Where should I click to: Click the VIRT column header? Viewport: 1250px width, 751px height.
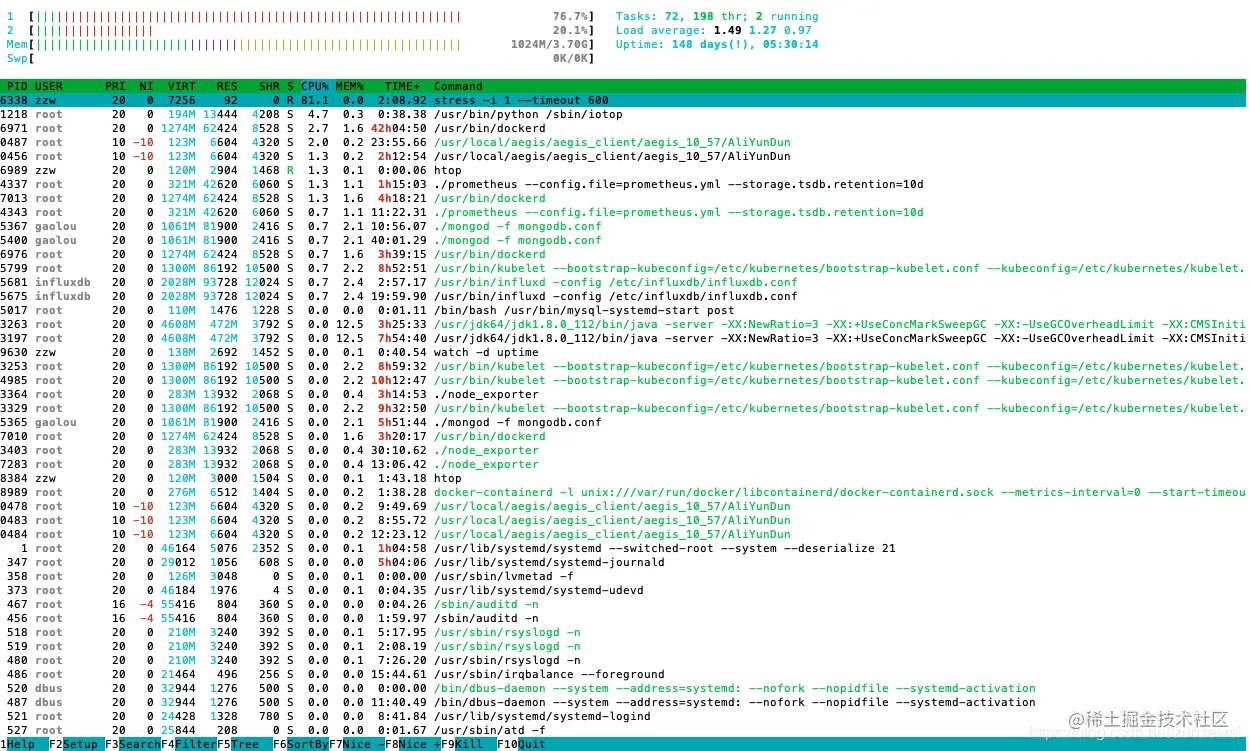[x=182, y=86]
